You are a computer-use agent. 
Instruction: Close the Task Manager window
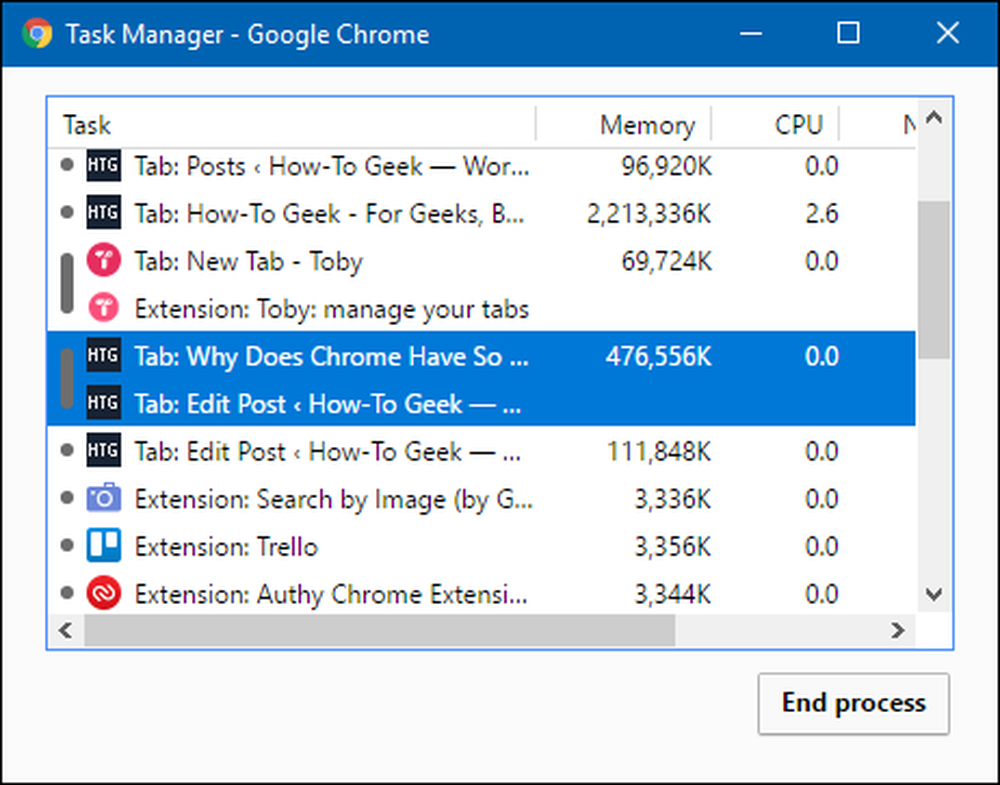tap(948, 33)
